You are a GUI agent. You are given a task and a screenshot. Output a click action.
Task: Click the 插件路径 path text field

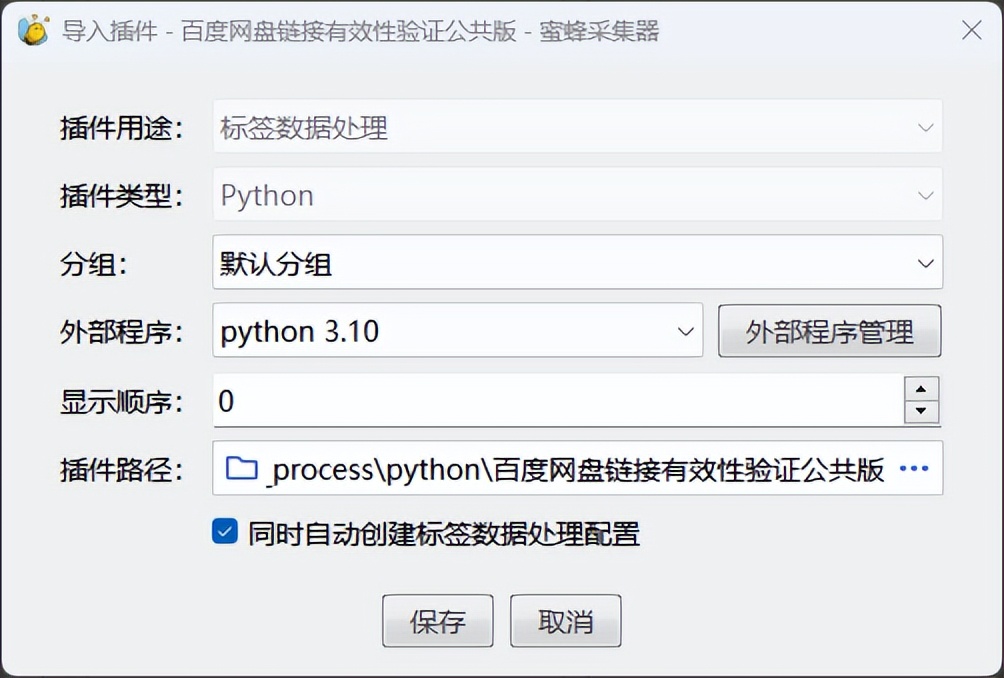coord(575,469)
